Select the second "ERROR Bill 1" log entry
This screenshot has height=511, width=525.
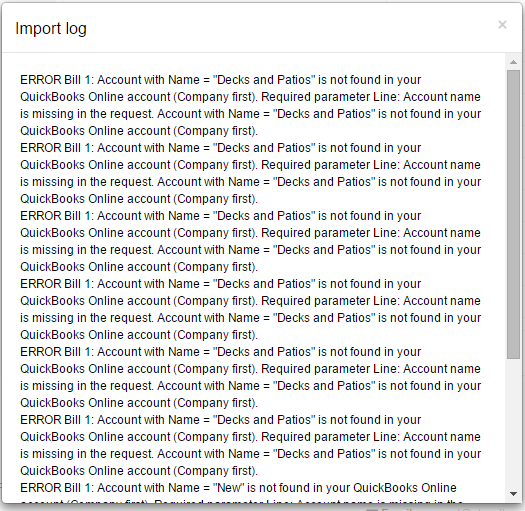point(250,173)
